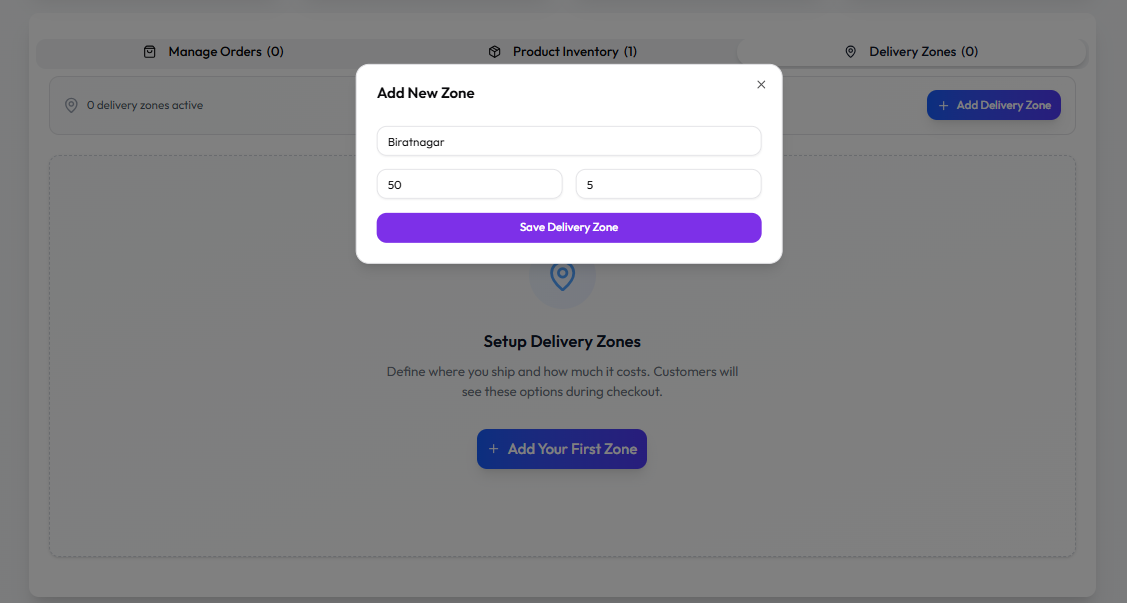Click the large location pin in empty state

pos(562,276)
